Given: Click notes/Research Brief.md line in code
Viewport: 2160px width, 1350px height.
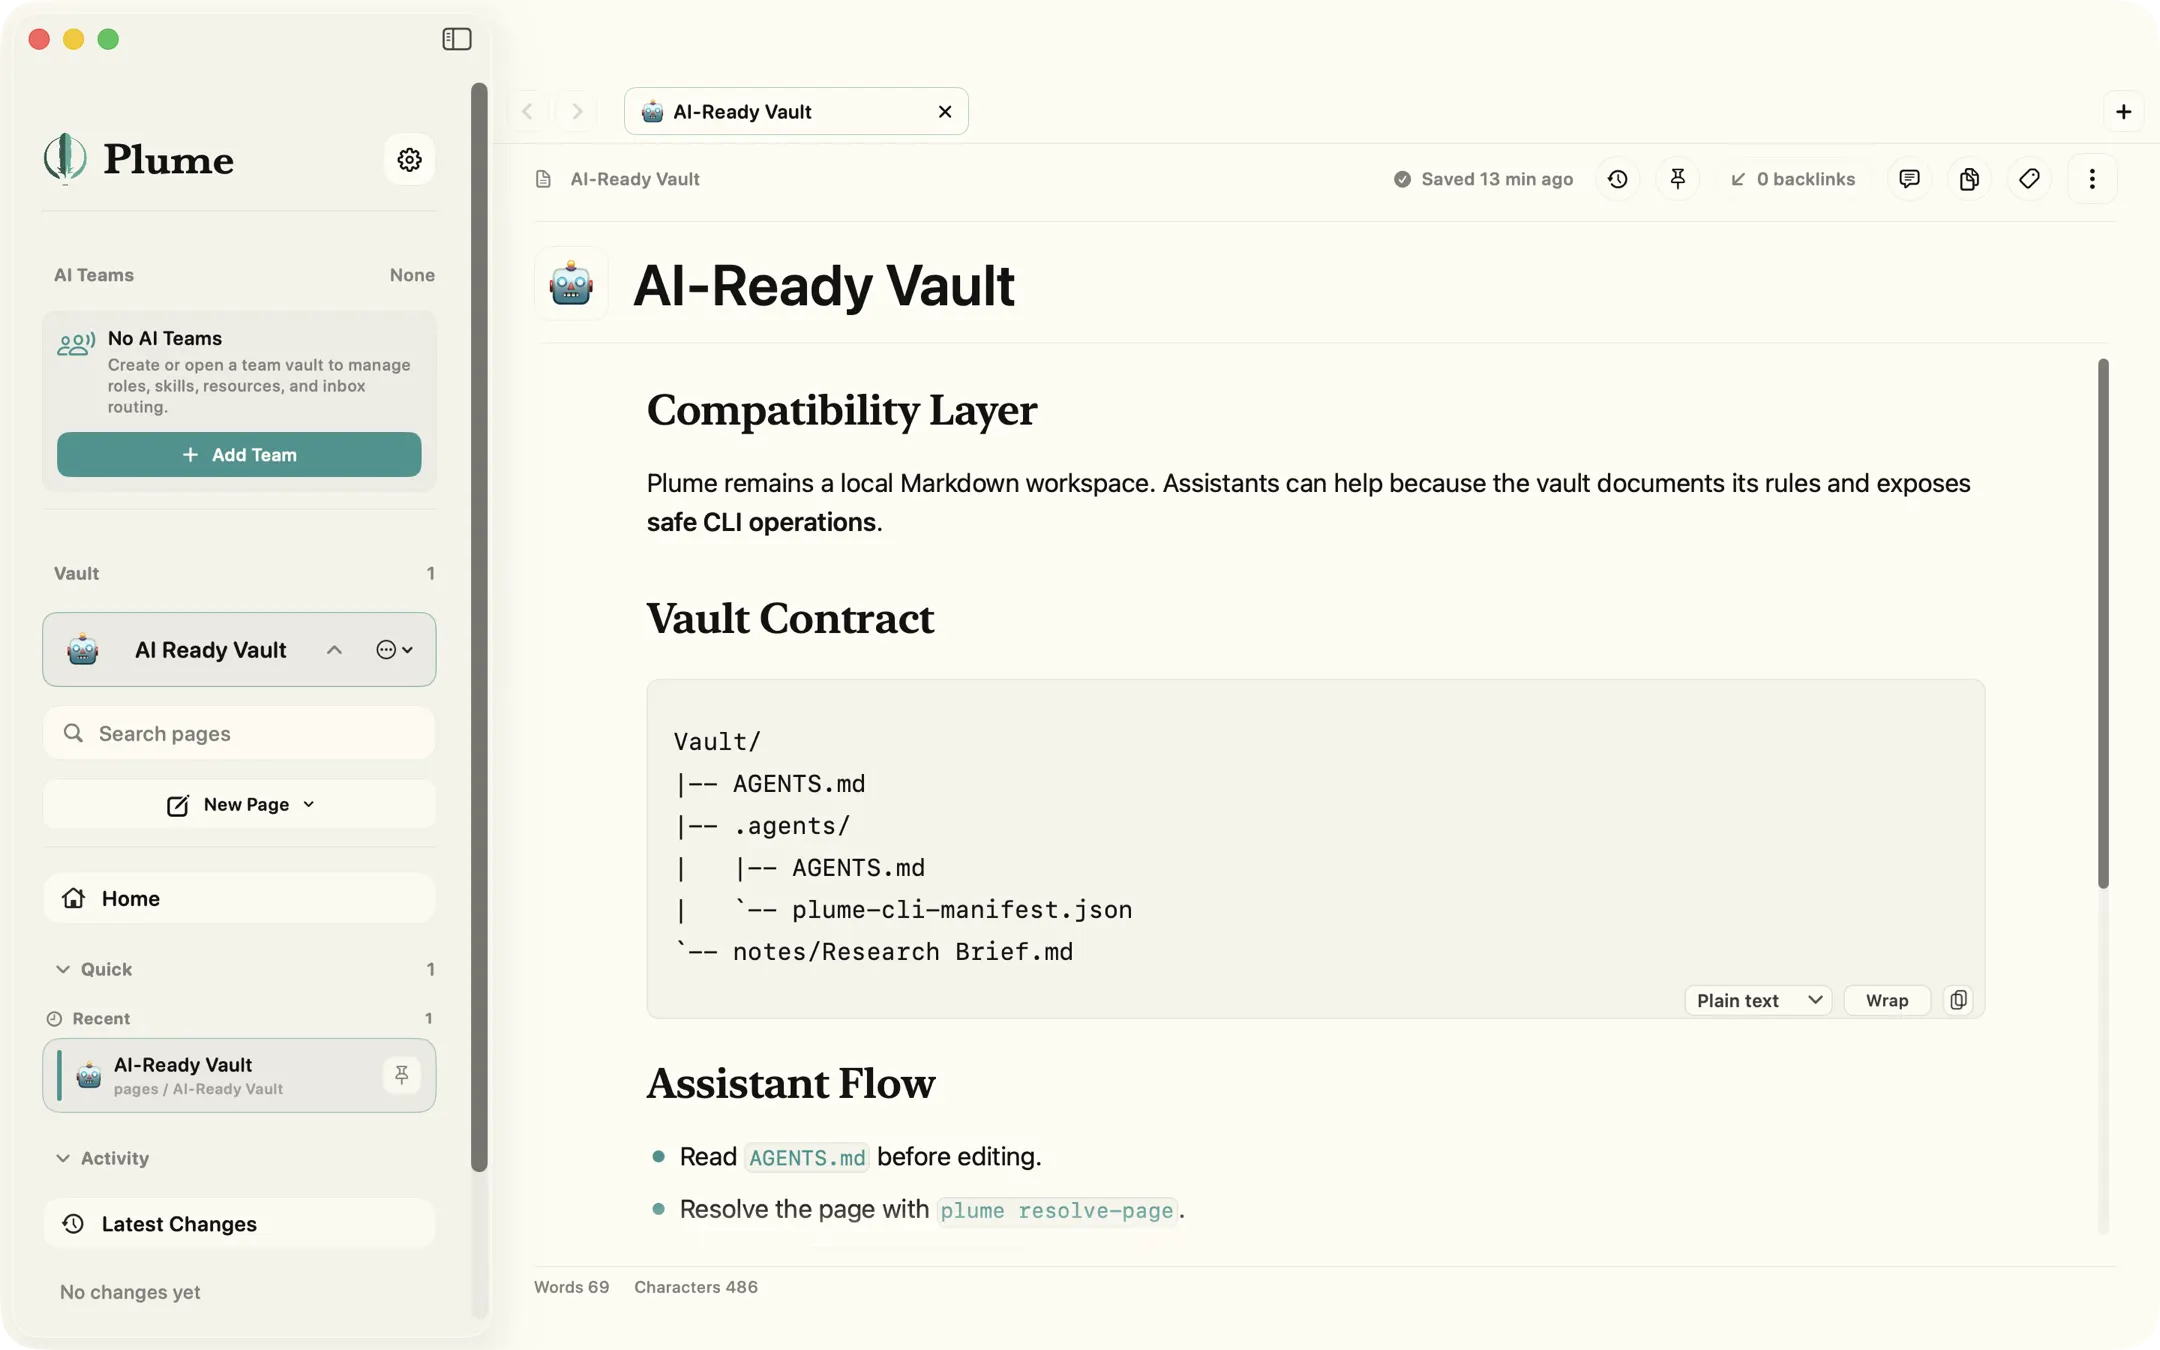Looking at the screenshot, I should click(x=902, y=952).
